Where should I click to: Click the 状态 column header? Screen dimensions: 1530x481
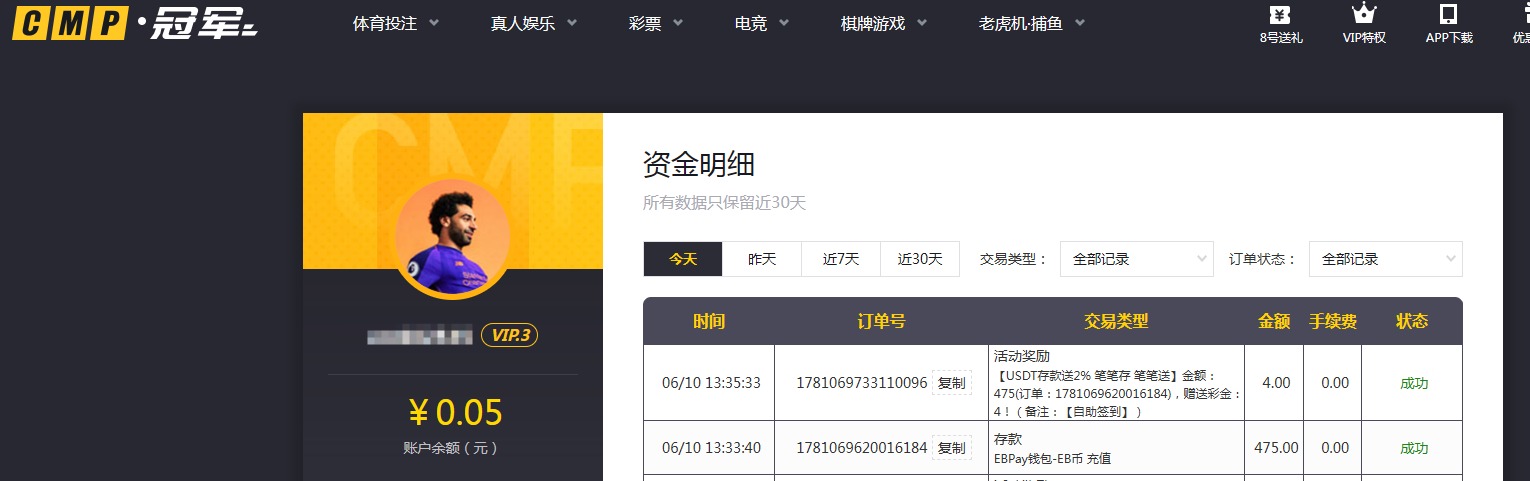[1412, 321]
